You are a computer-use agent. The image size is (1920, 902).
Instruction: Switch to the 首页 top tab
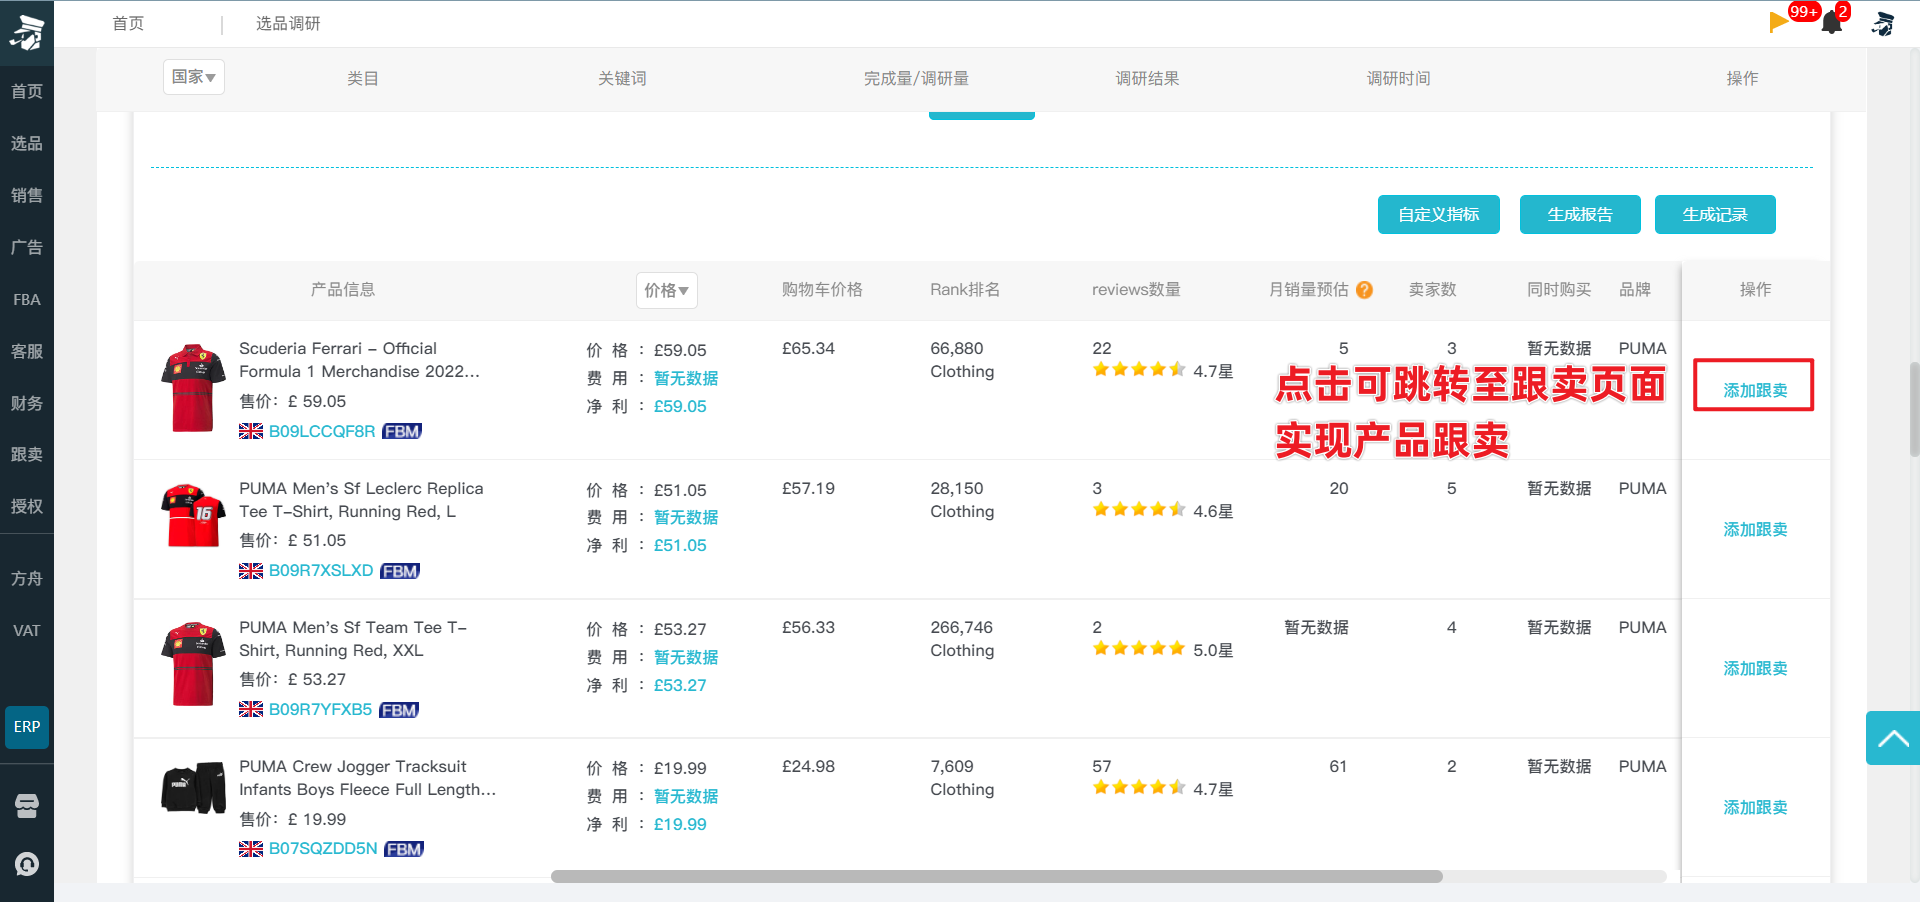click(x=128, y=23)
